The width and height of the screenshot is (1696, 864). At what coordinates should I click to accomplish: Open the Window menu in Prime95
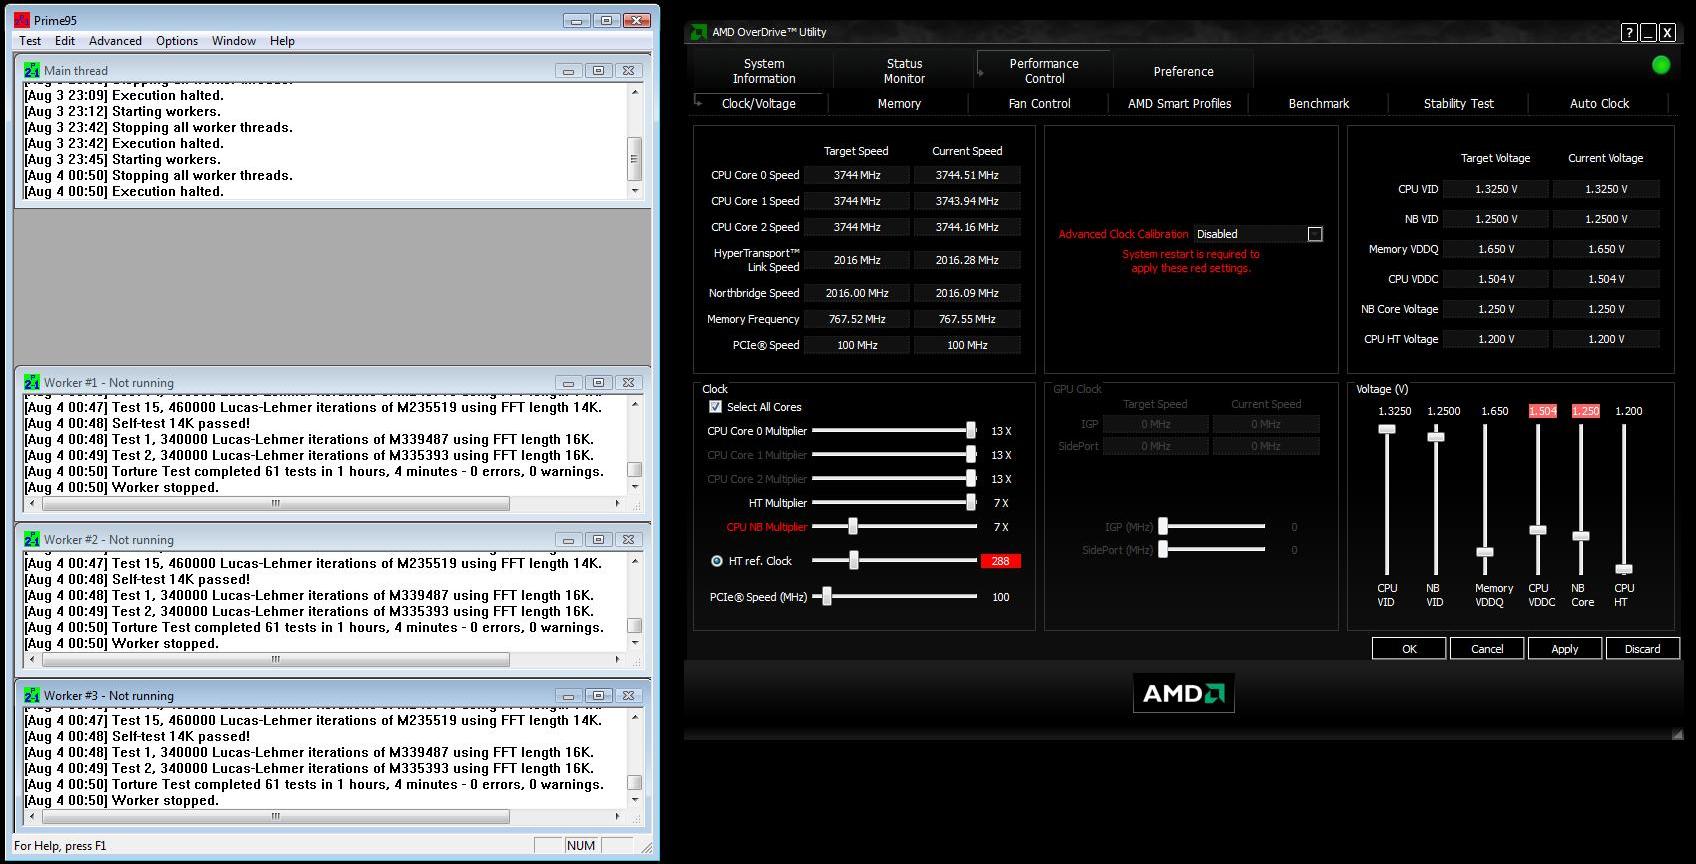point(234,41)
